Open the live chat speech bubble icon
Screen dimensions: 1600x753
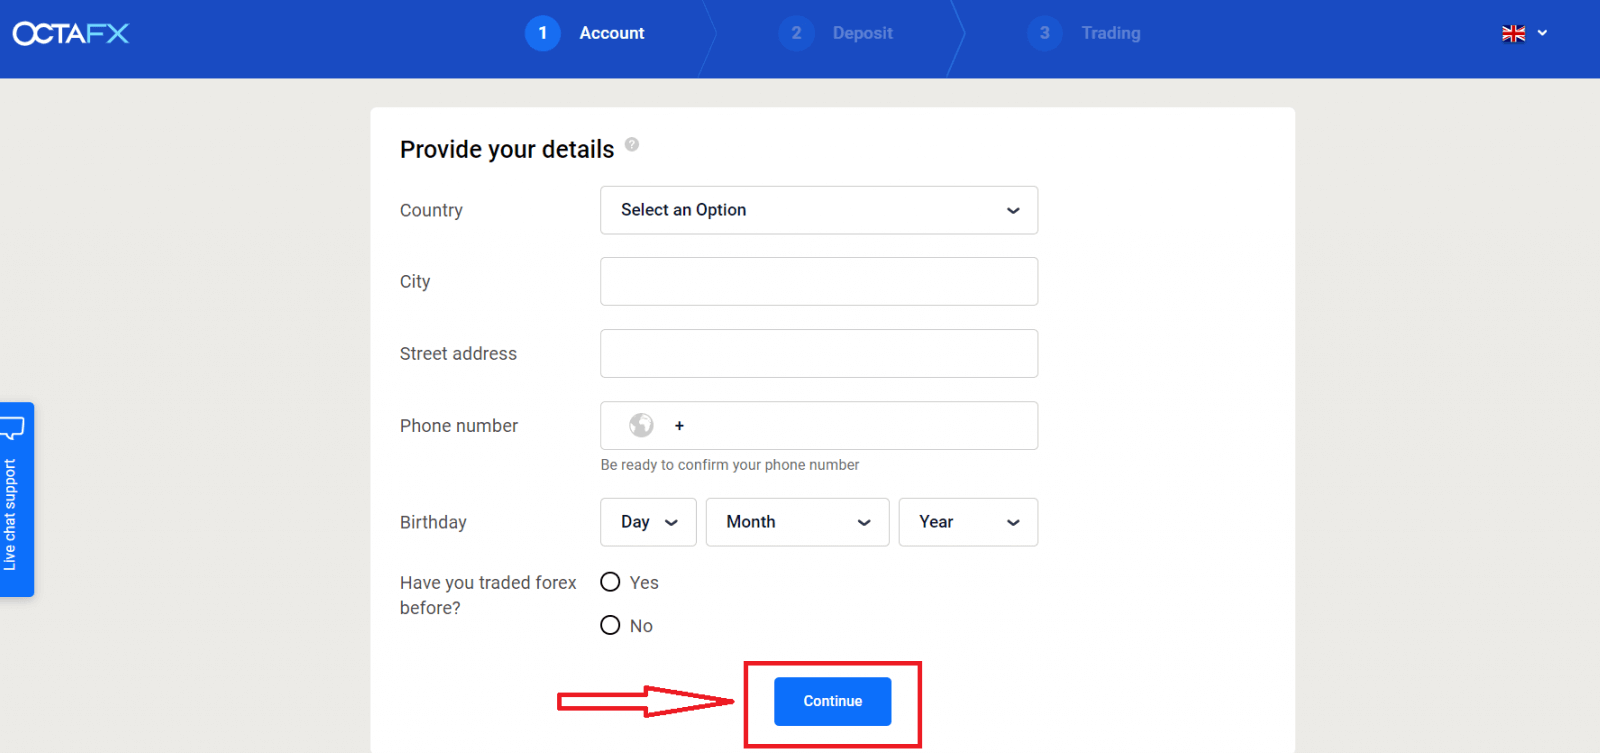coord(13,429)
